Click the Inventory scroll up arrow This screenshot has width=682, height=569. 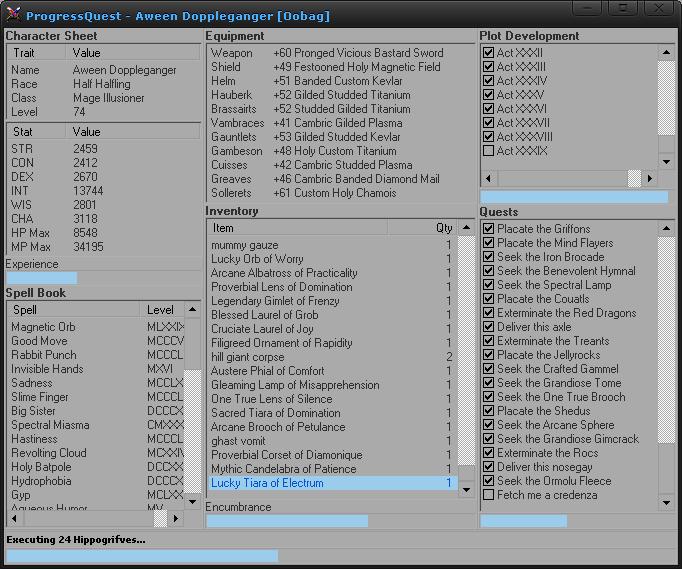coord(466,228)
